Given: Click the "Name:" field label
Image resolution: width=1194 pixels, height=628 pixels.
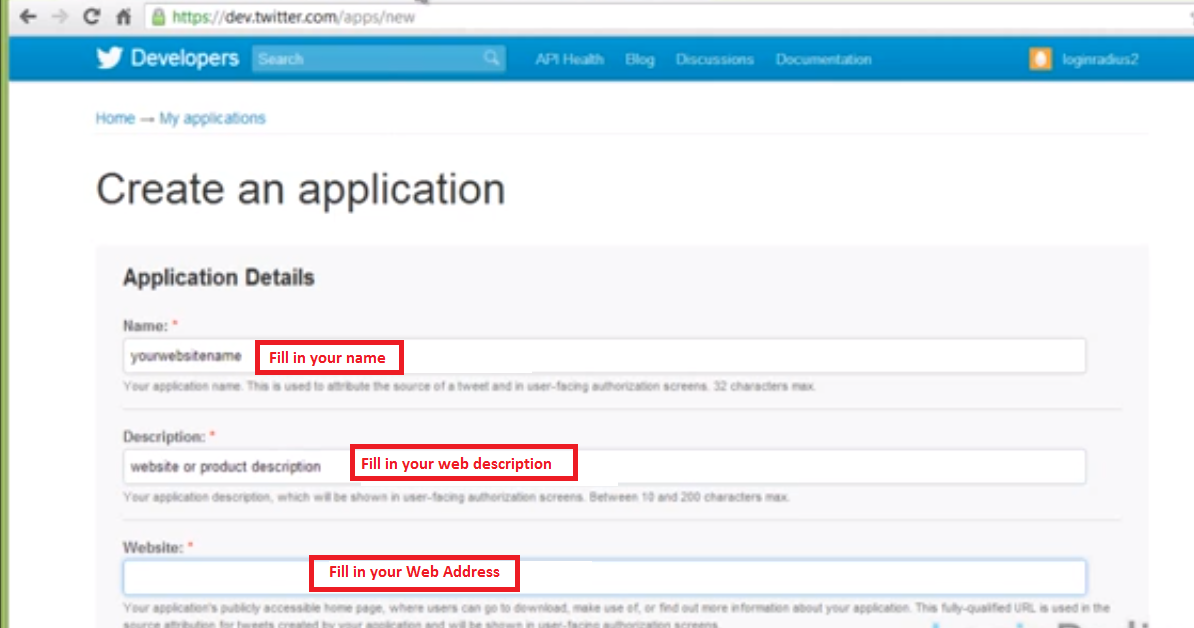Looking at the screenshot, I should pyautogui.click(x=145, y=326).
